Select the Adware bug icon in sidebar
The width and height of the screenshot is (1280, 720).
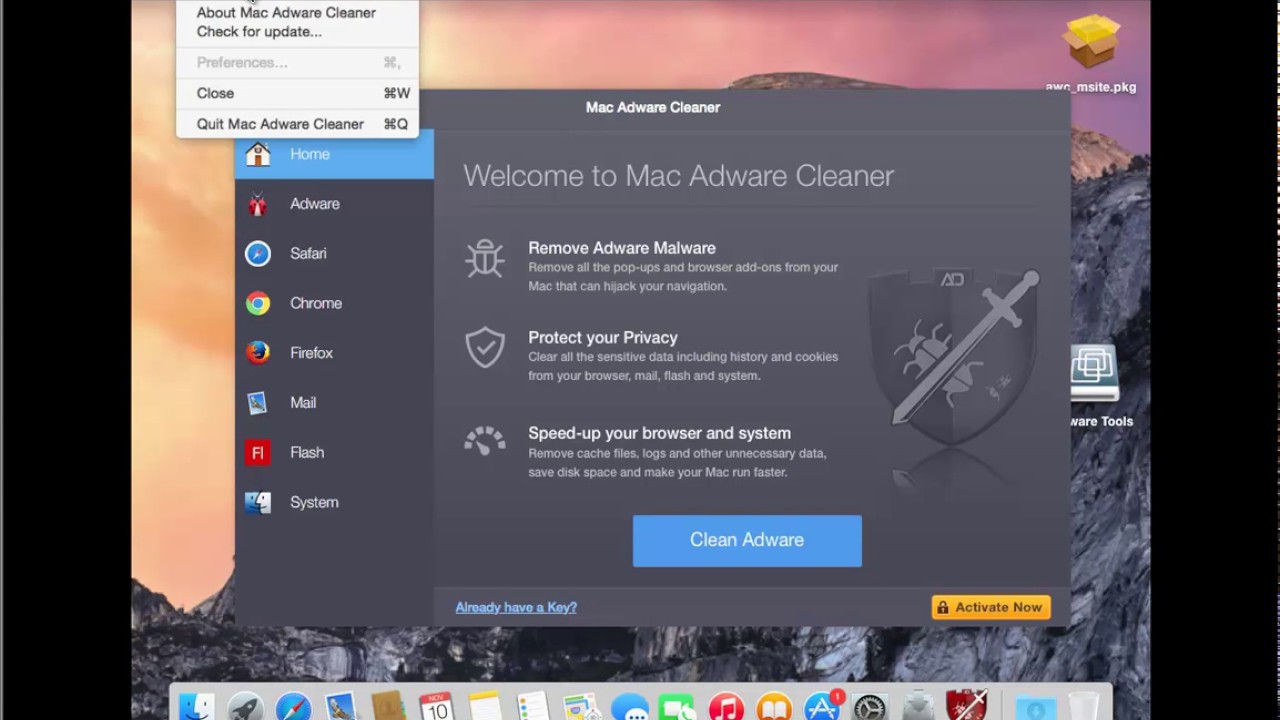258,204
